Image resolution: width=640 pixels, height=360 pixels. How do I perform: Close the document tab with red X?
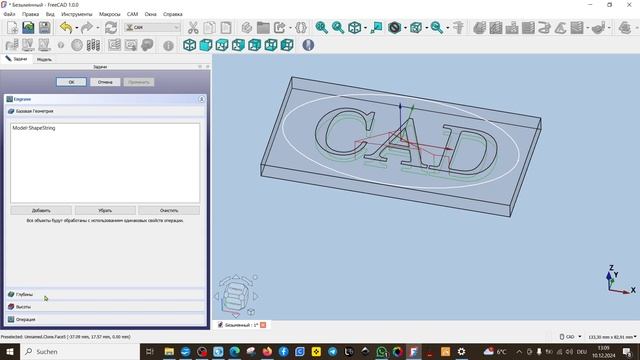263,325
